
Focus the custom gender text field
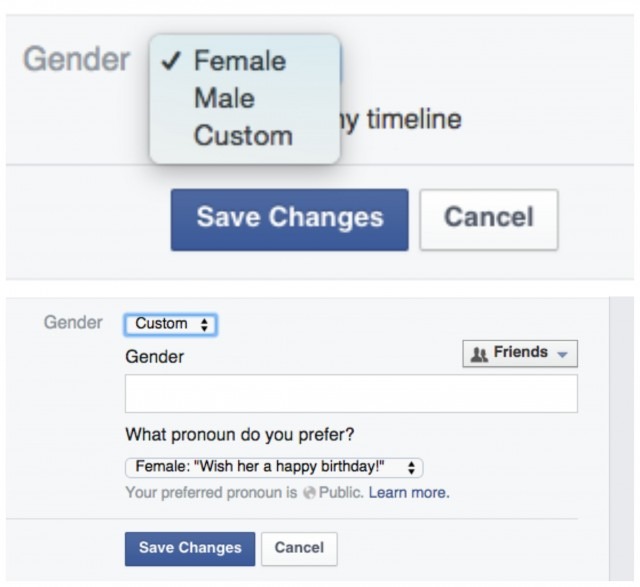pyautogui.click(x=351, y=394)
